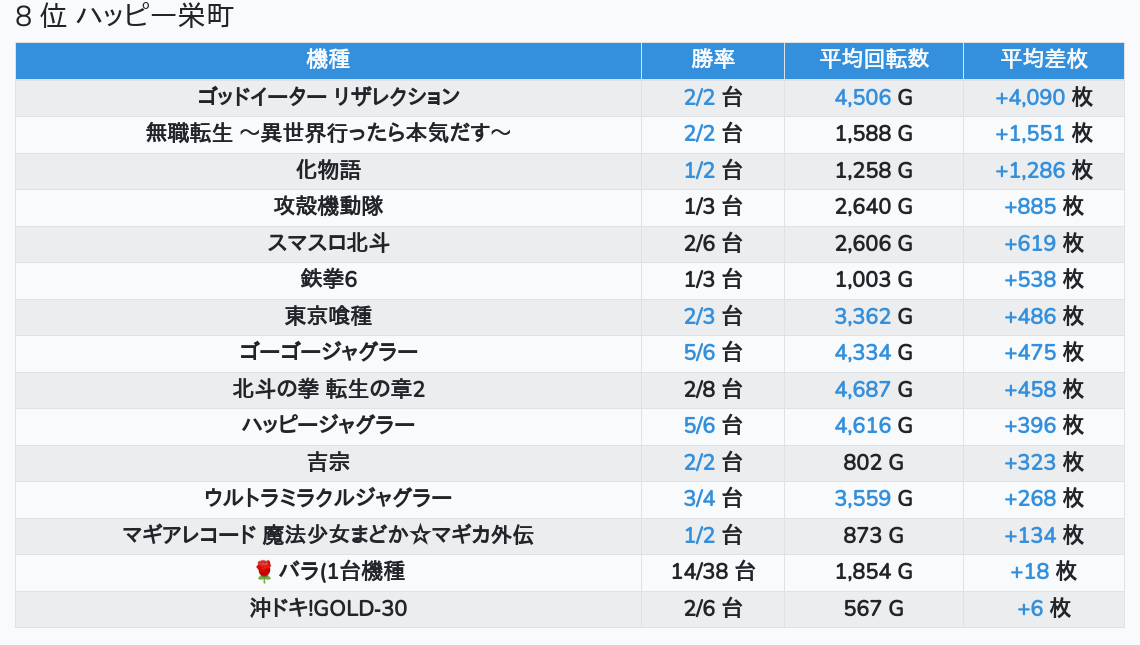Screen dimensions: 1140x645
Task: Click the 沖ドキ!GOLD-30 machine name
Action: [328, 608]
